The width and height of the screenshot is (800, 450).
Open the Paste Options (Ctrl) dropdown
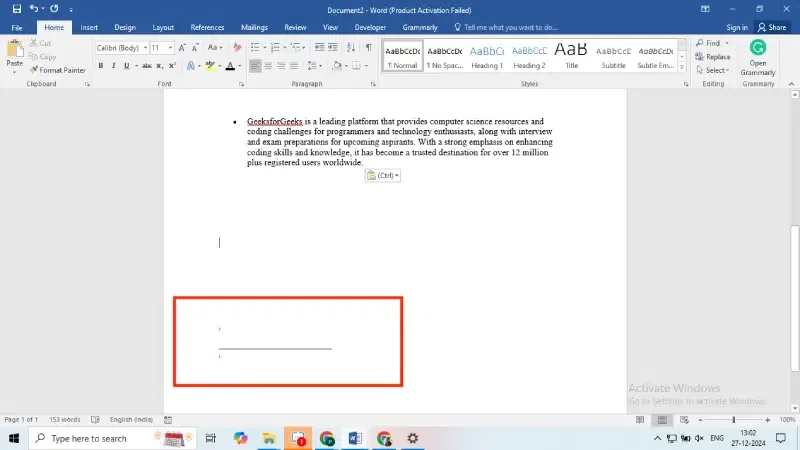coord(383,175)
